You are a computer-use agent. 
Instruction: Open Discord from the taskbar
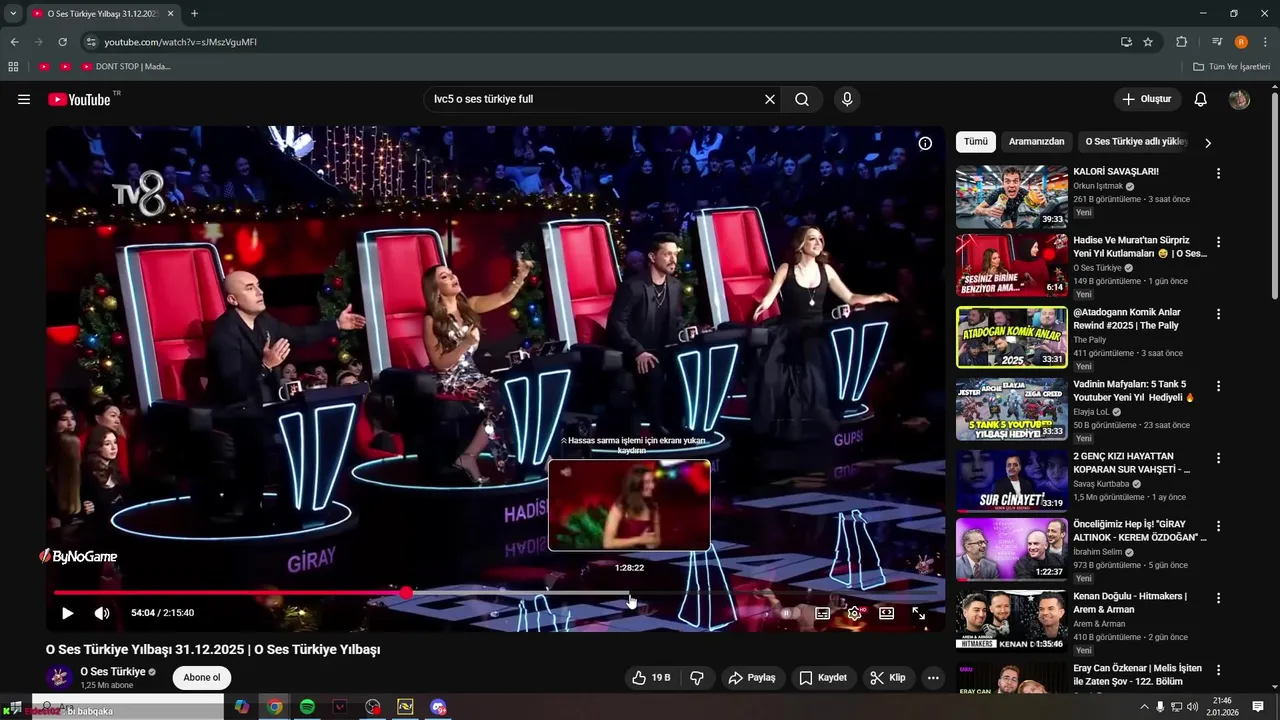[438, 707]
